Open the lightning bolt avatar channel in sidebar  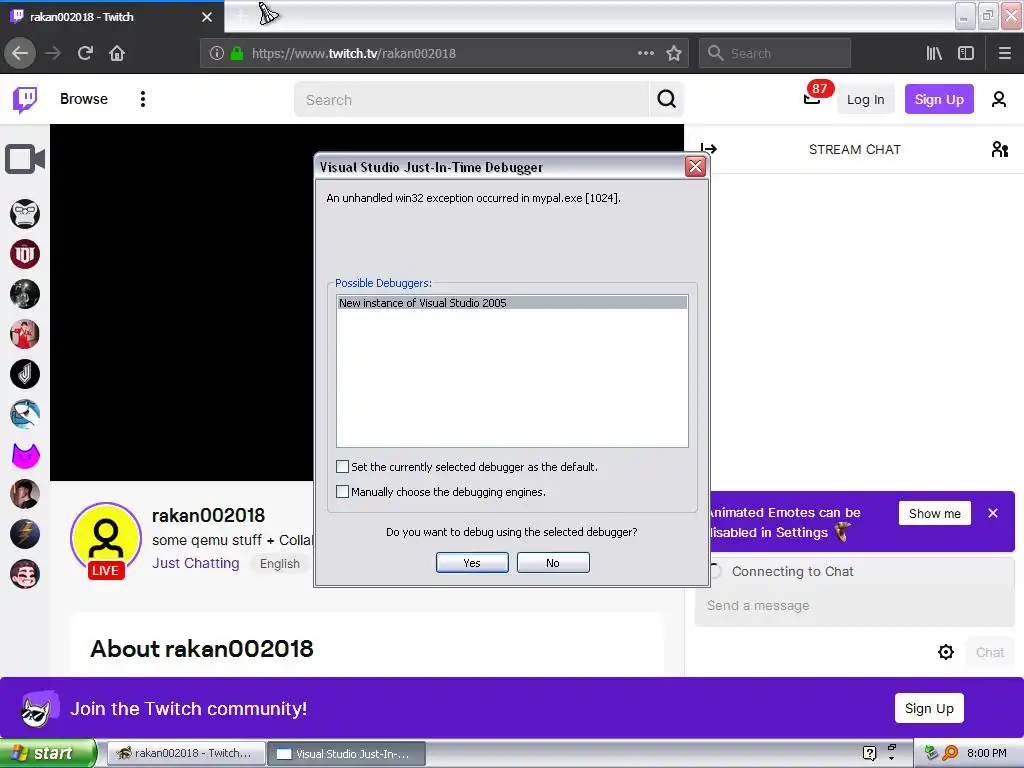click(x=25, y=534)
